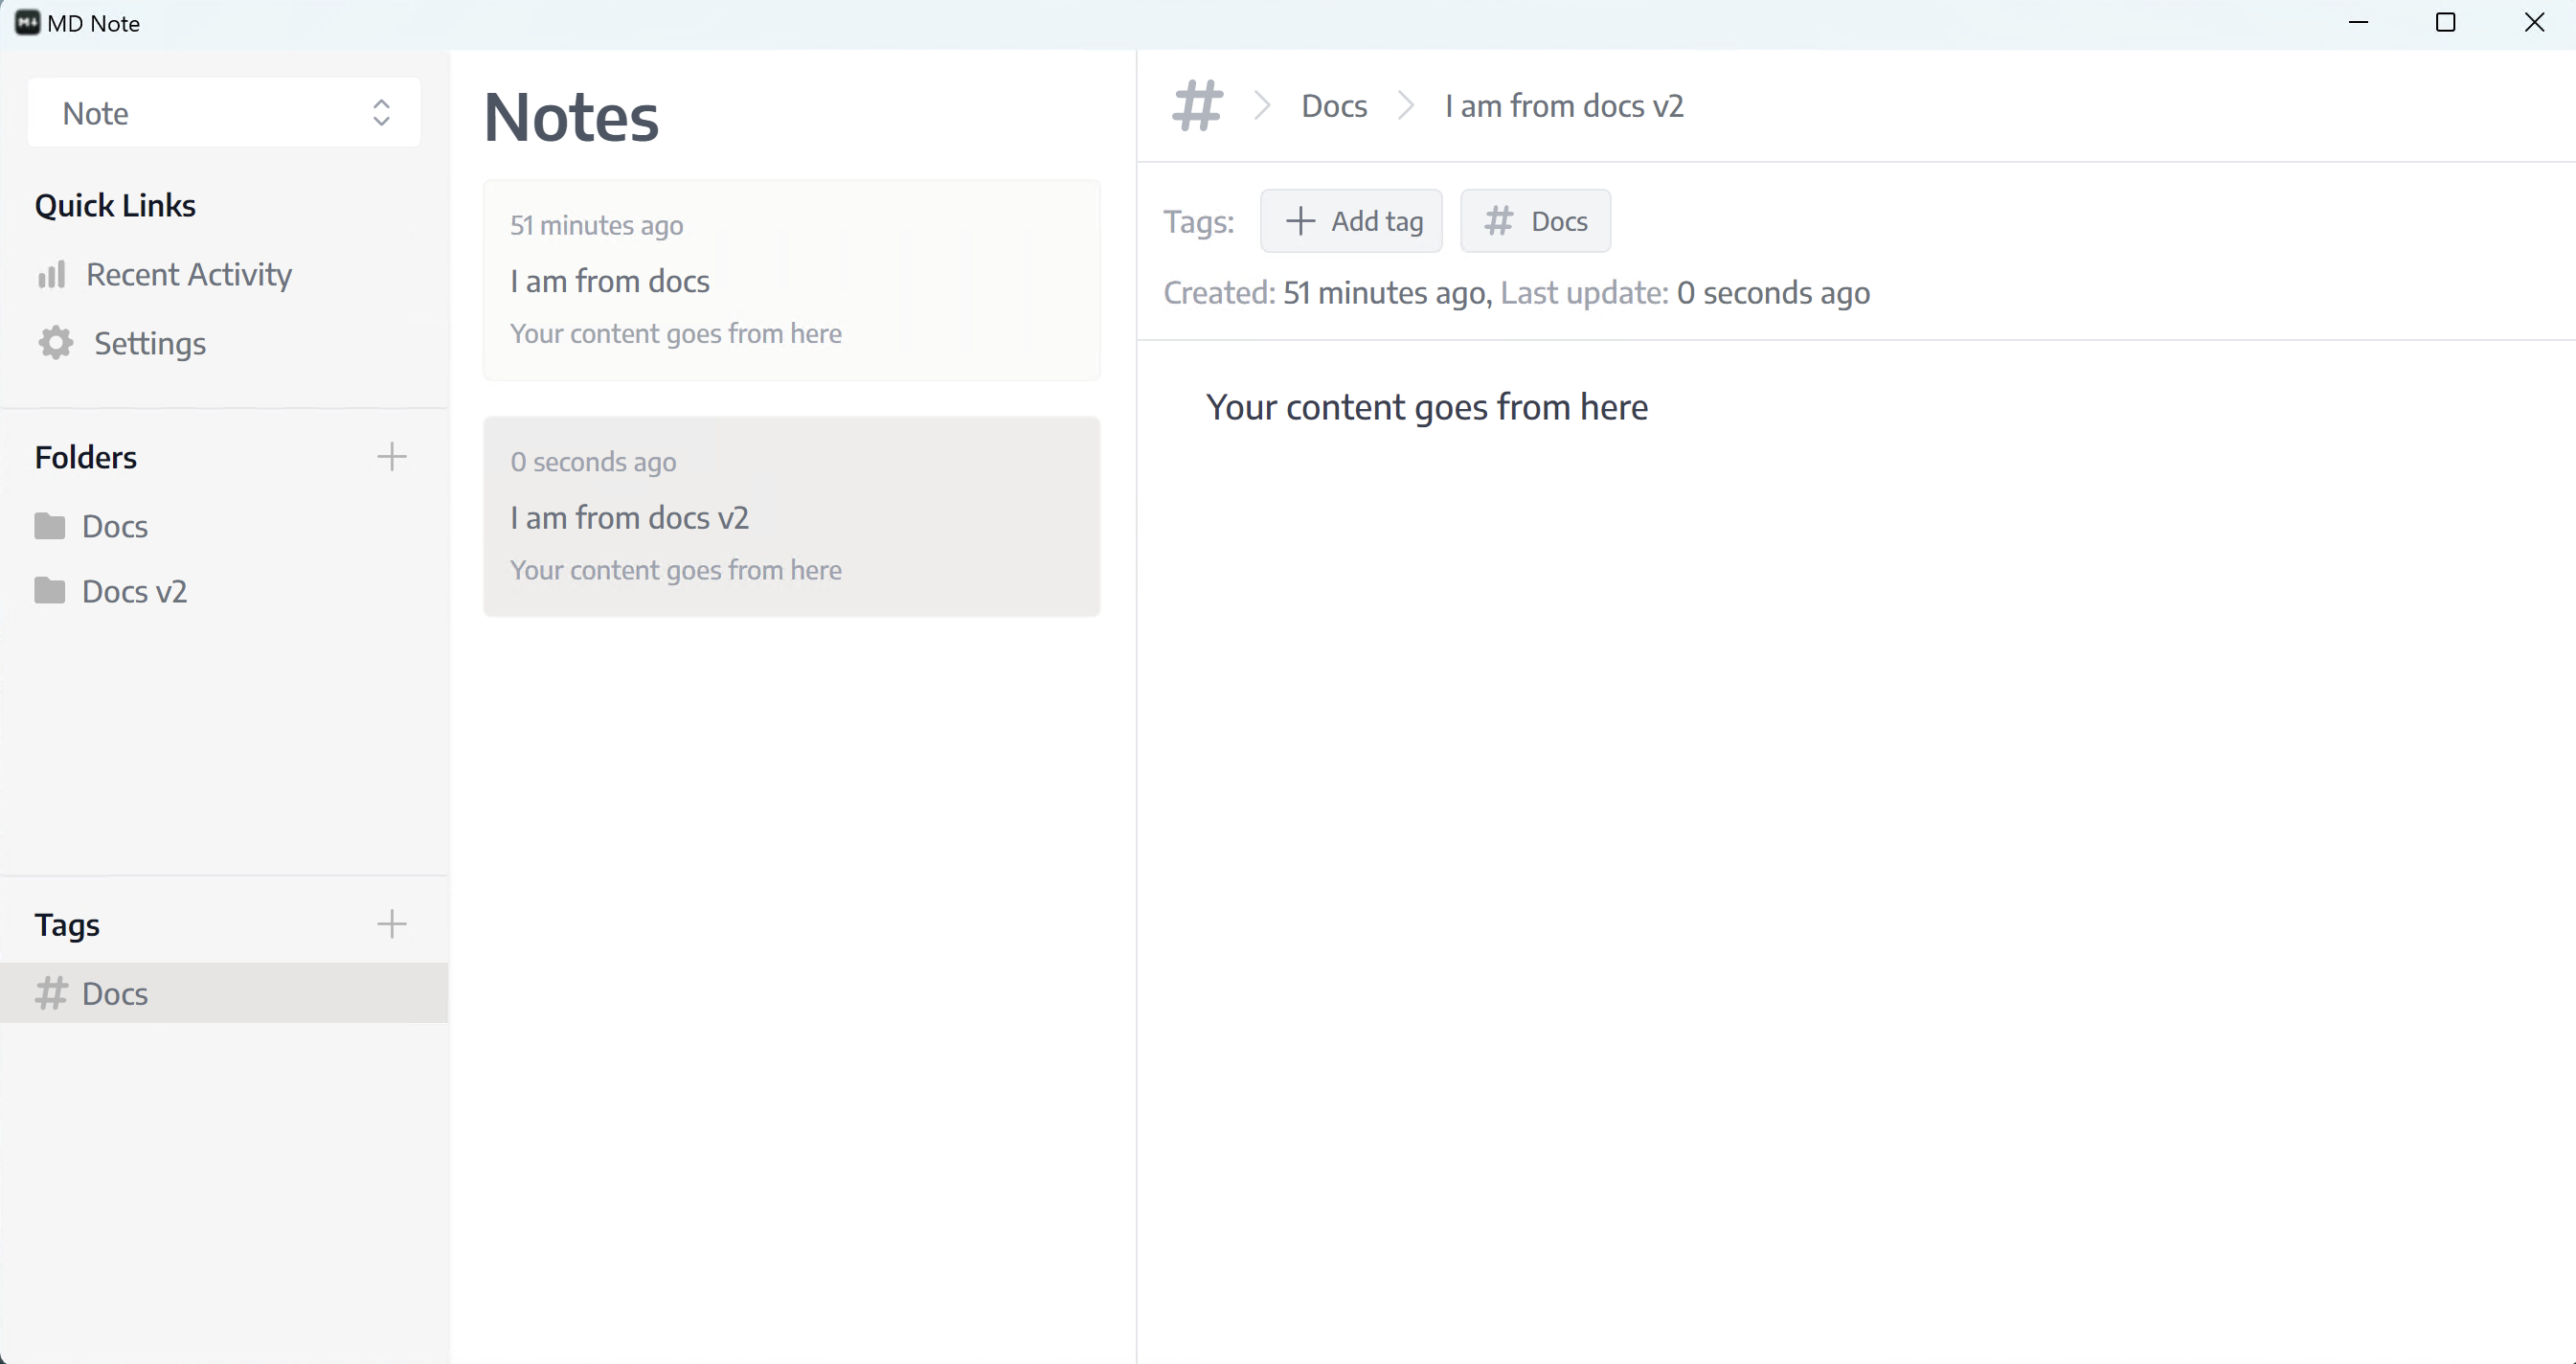Open the Note type dropdown
Image resolution: width=2576 pixels, height=1364 pixels.
[x=222, y=112]
